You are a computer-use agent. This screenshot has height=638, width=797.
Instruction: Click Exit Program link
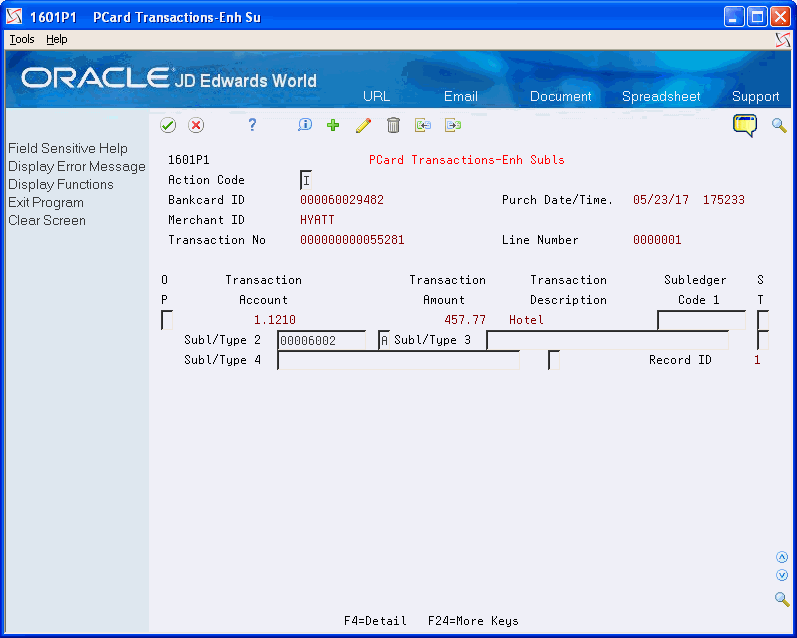point(46,202)
